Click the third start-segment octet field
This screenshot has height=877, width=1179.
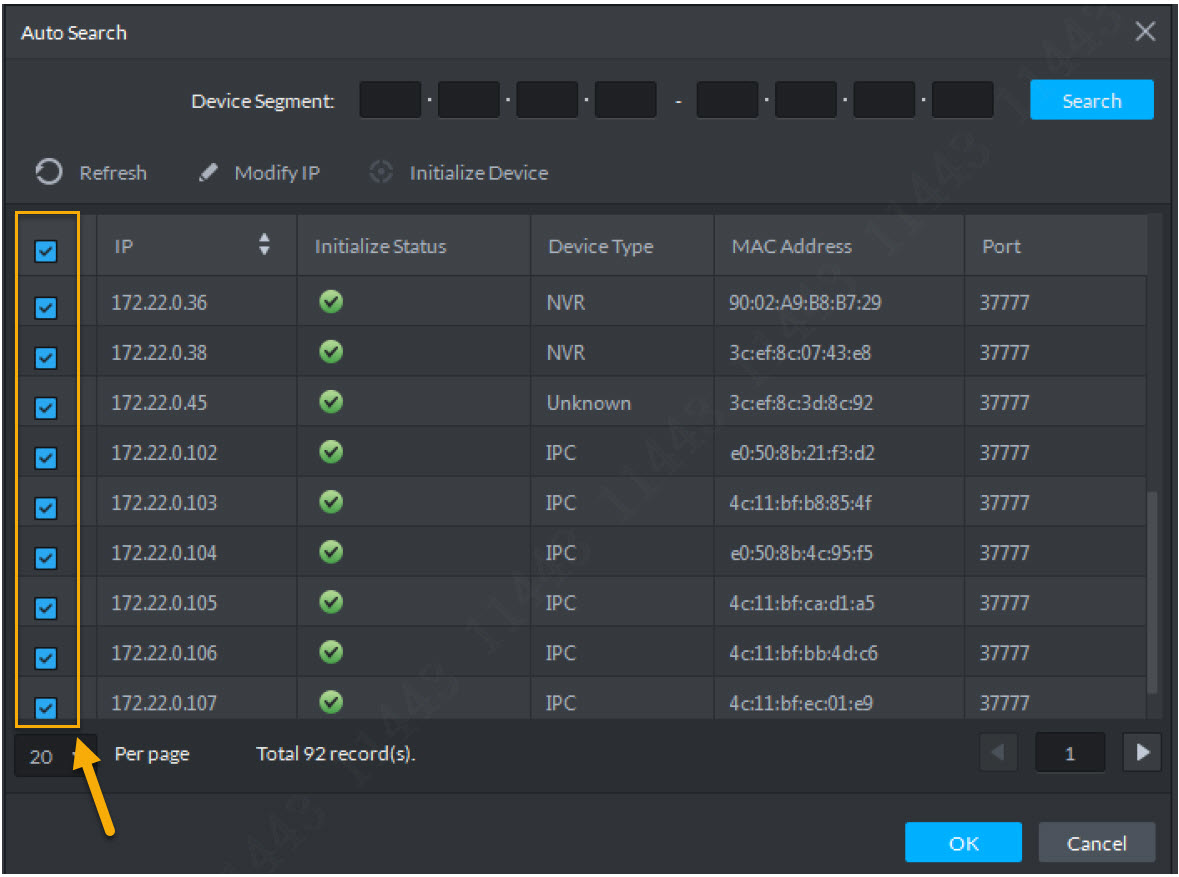547,99
